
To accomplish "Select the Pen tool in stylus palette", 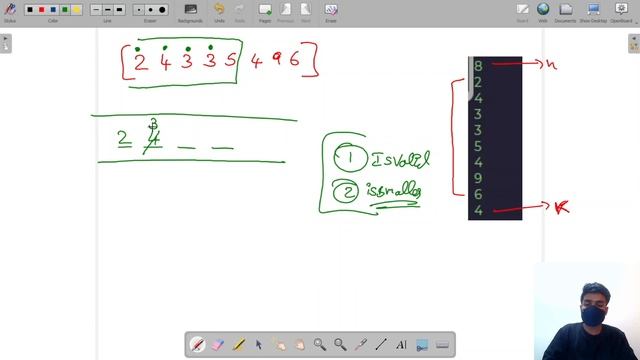I will coord(198,344).
